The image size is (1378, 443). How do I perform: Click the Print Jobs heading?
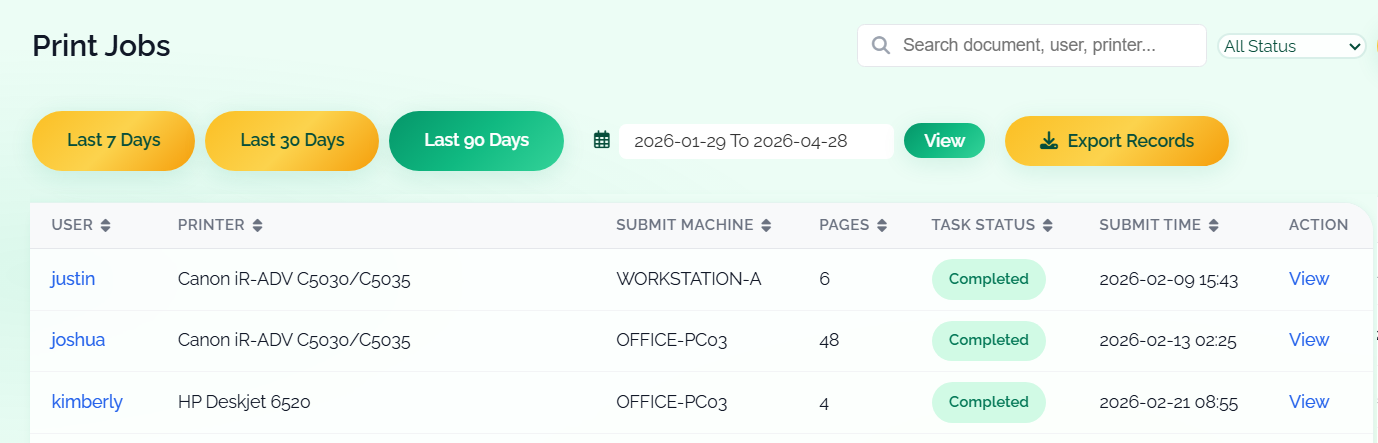point(101,45)
